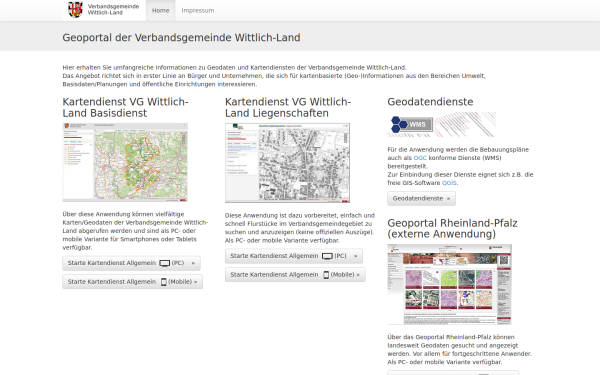
Task: Click the Verbandsgemeinde Wittlich-Land brand text
Action: pyautogui.click(x=113, y=10)
